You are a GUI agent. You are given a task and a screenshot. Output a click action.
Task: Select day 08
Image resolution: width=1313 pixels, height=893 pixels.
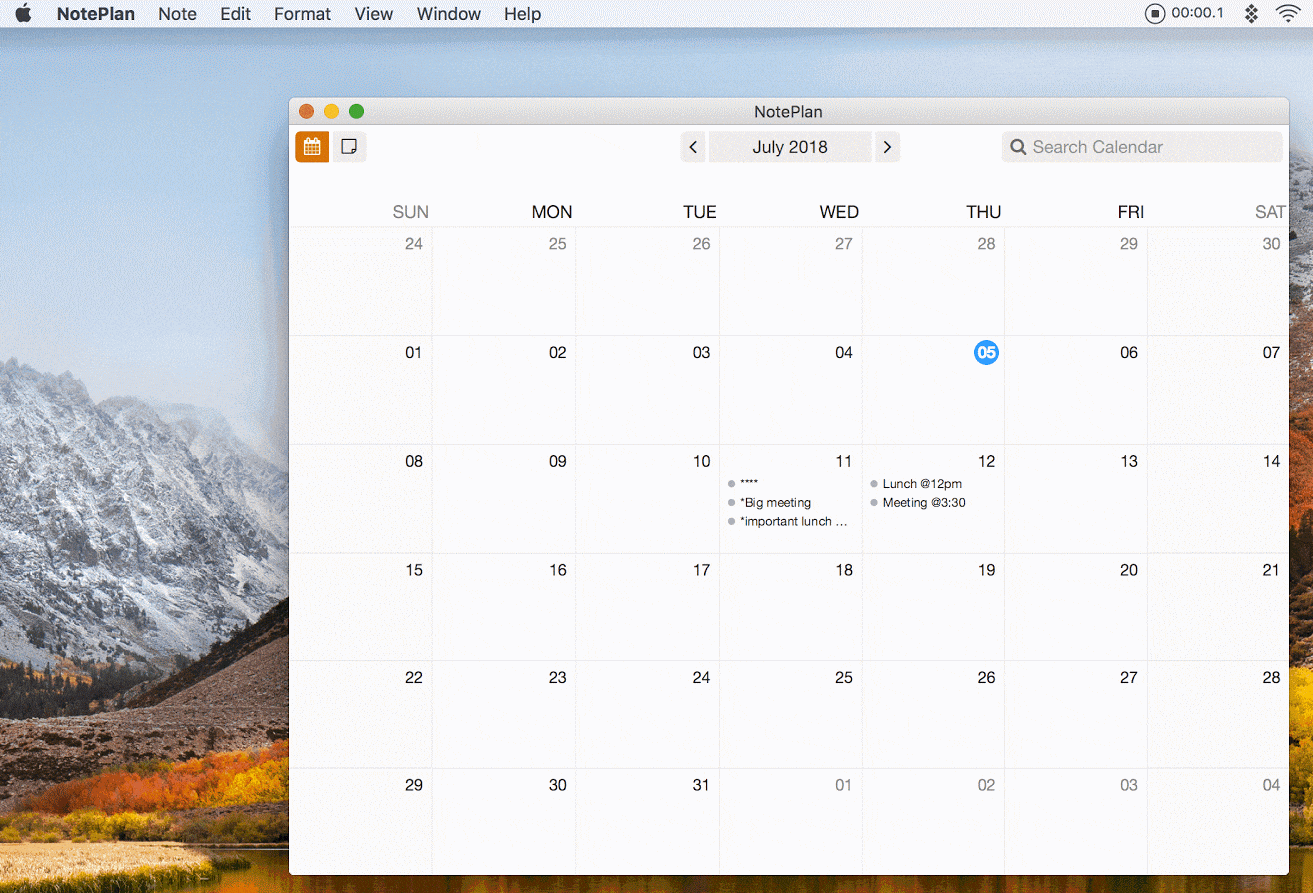pos(414,461)
